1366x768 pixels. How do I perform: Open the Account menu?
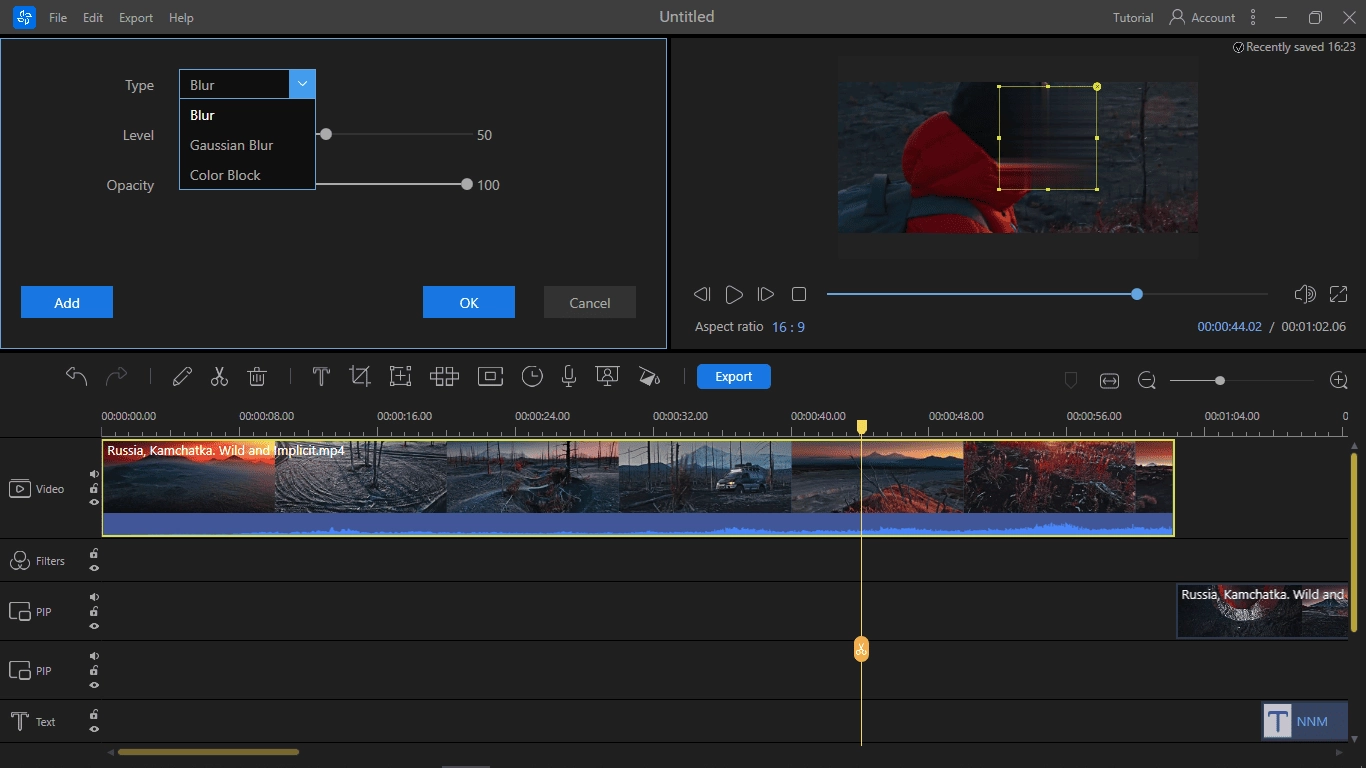[x=1202, y=18]
